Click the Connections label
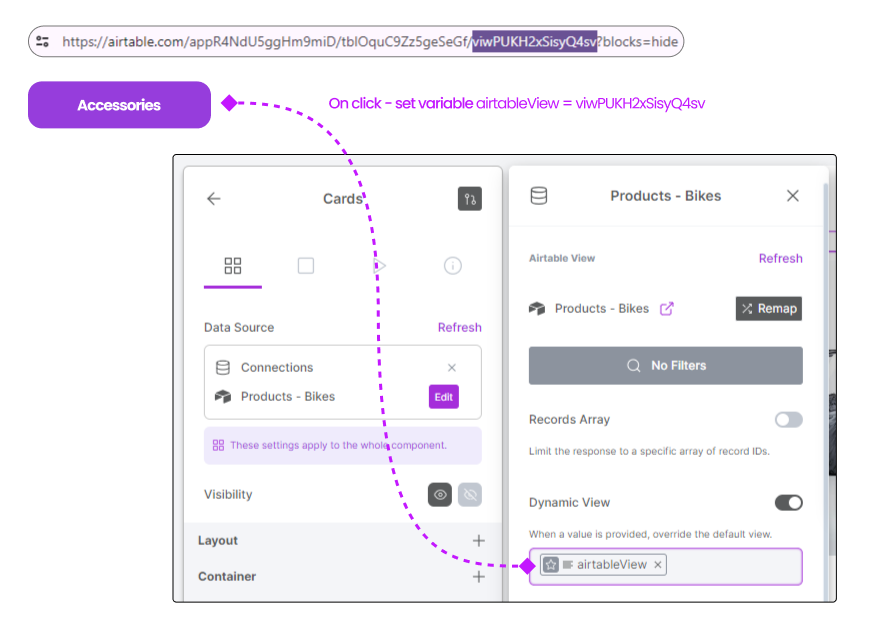This screenshot has height=622, width=875. tap(277, 368)
